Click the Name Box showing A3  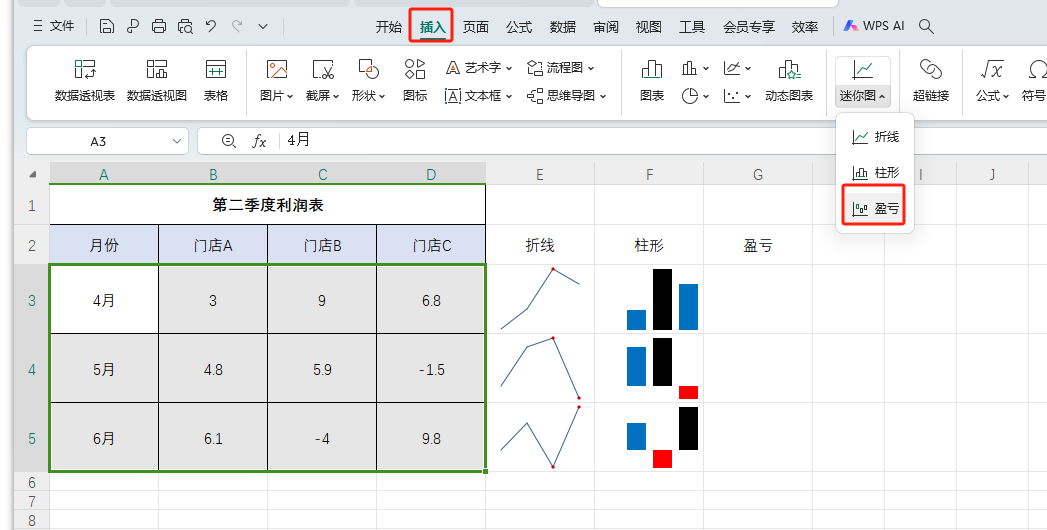point(98,141)
